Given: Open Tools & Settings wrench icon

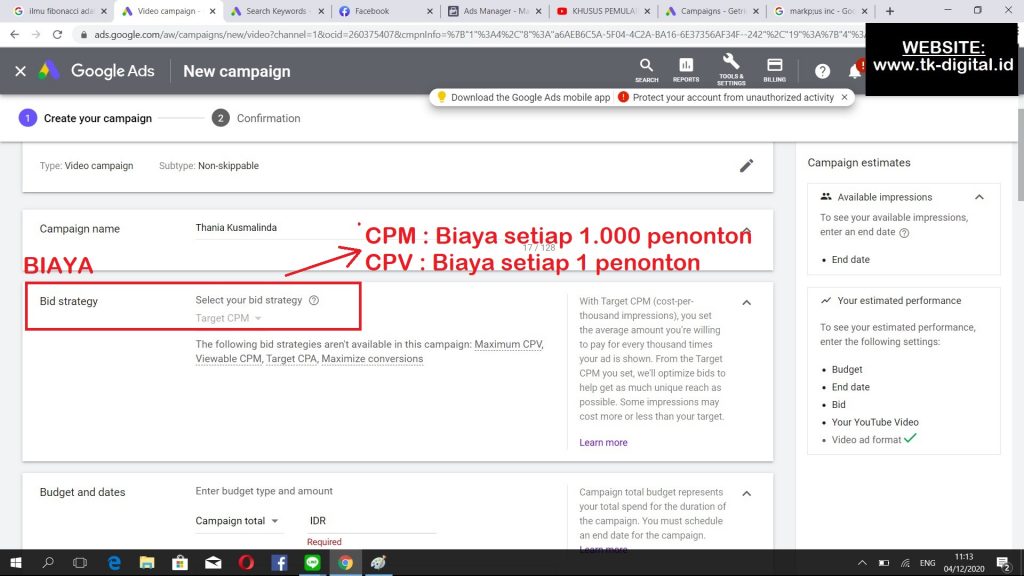Looking at the screenshot, I should (730, 69).
